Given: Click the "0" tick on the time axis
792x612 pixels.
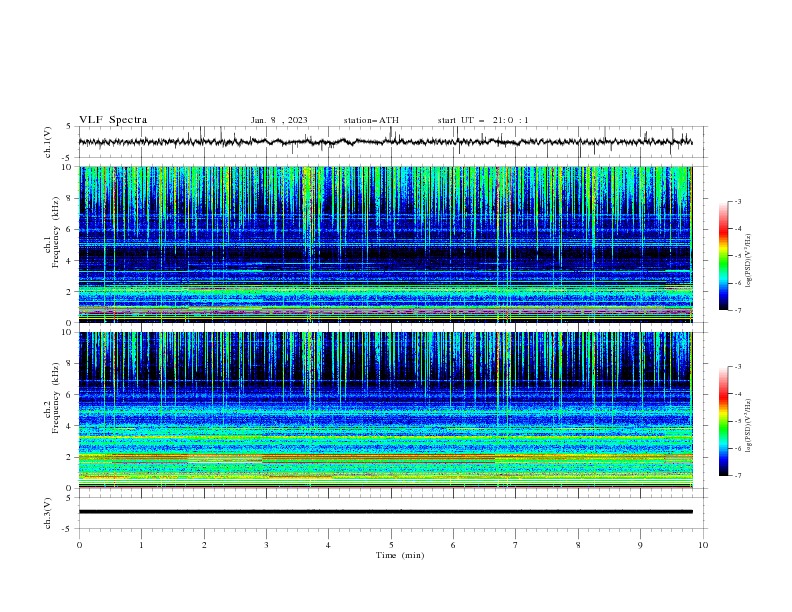Looking at the screenshot, I should point(79,545).
